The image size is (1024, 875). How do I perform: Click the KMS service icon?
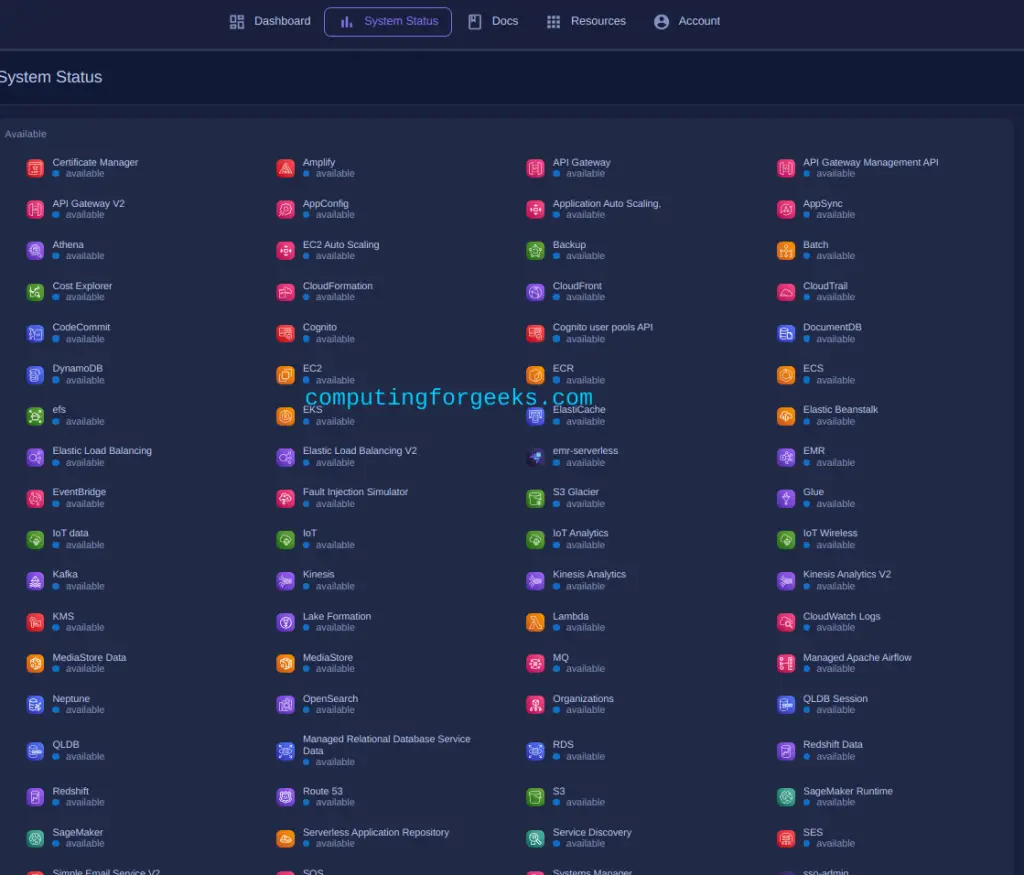35,622
